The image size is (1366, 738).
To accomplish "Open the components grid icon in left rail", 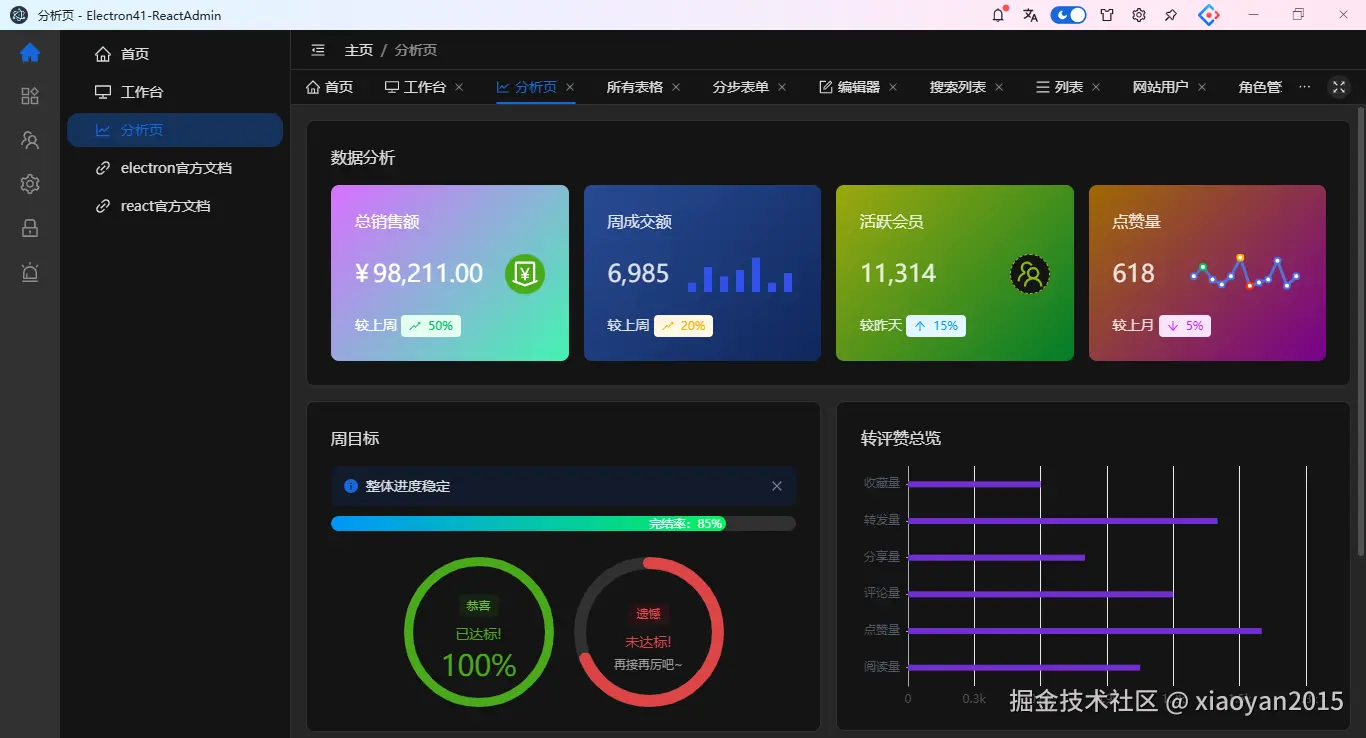I will [x=30, y=96].
